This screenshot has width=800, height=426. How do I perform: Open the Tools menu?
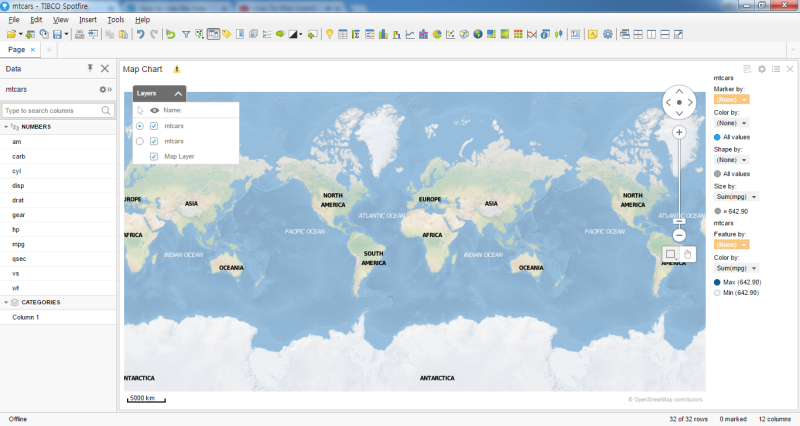[116, 19]
